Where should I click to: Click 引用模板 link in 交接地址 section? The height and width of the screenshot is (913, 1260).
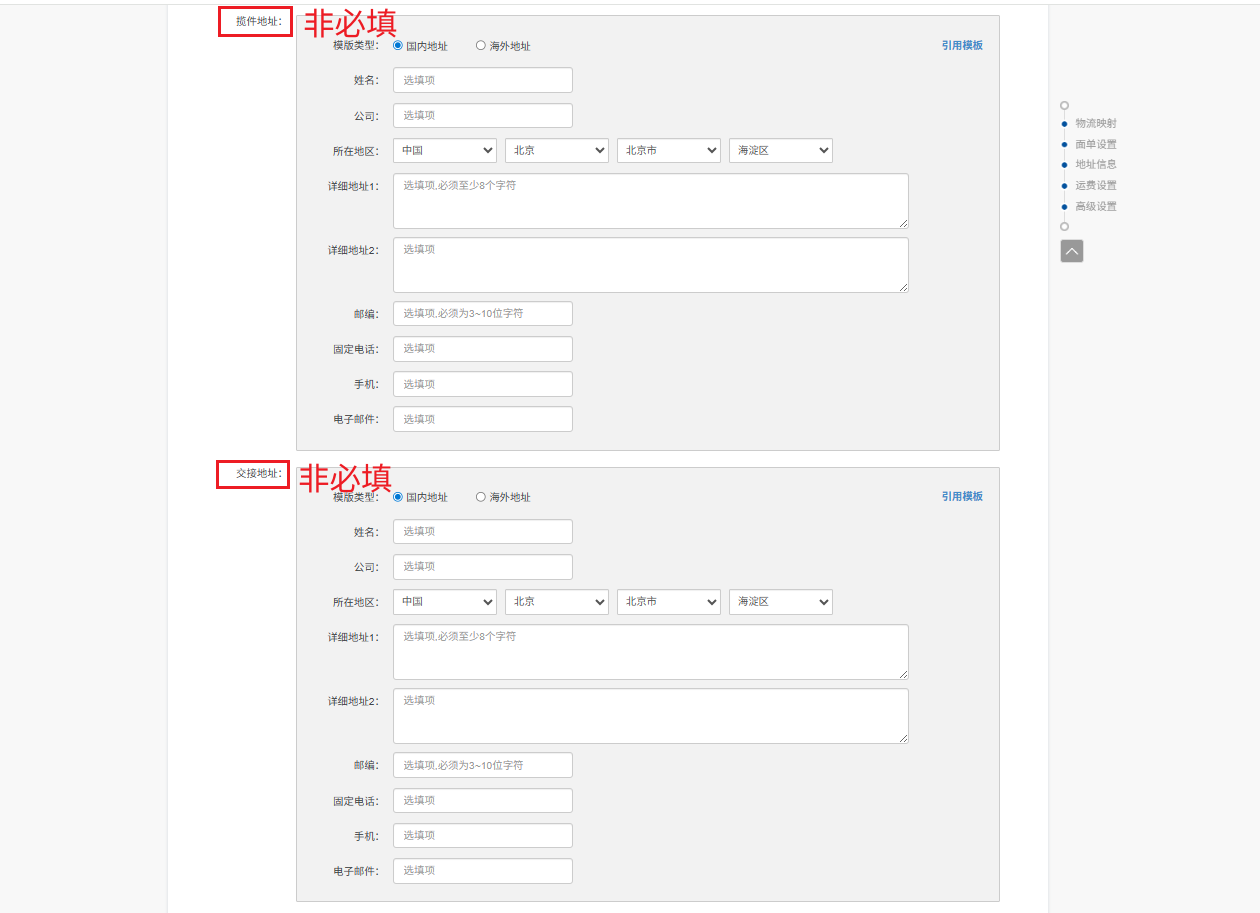pos(962,496)
